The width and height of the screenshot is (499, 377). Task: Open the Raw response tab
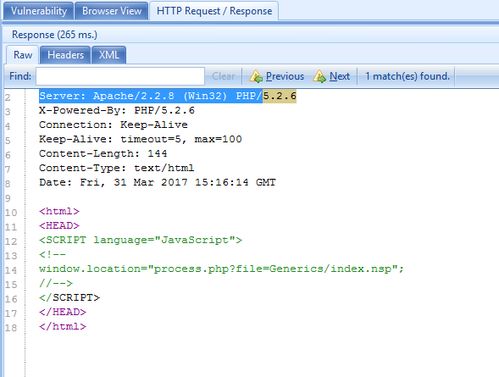tap(23, 55)
